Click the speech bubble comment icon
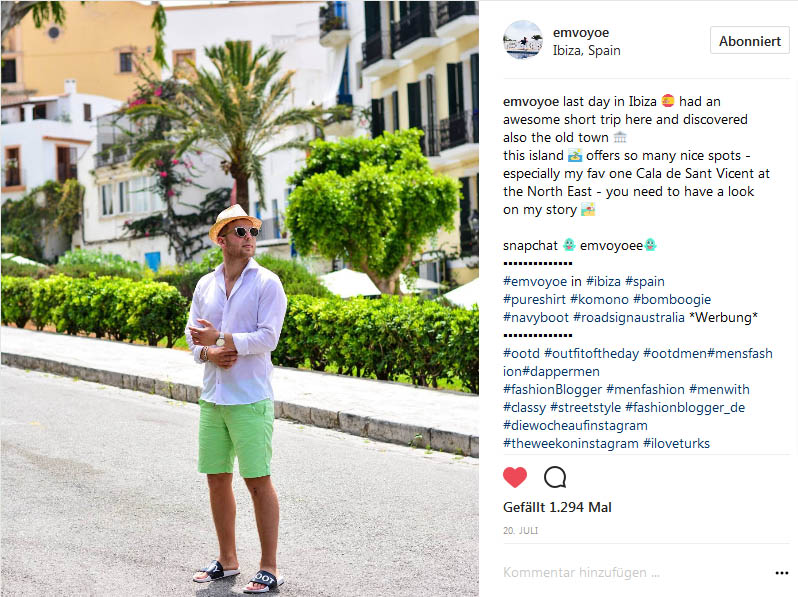This screenshot has width=798, height=597. click(x=555, y=477)
